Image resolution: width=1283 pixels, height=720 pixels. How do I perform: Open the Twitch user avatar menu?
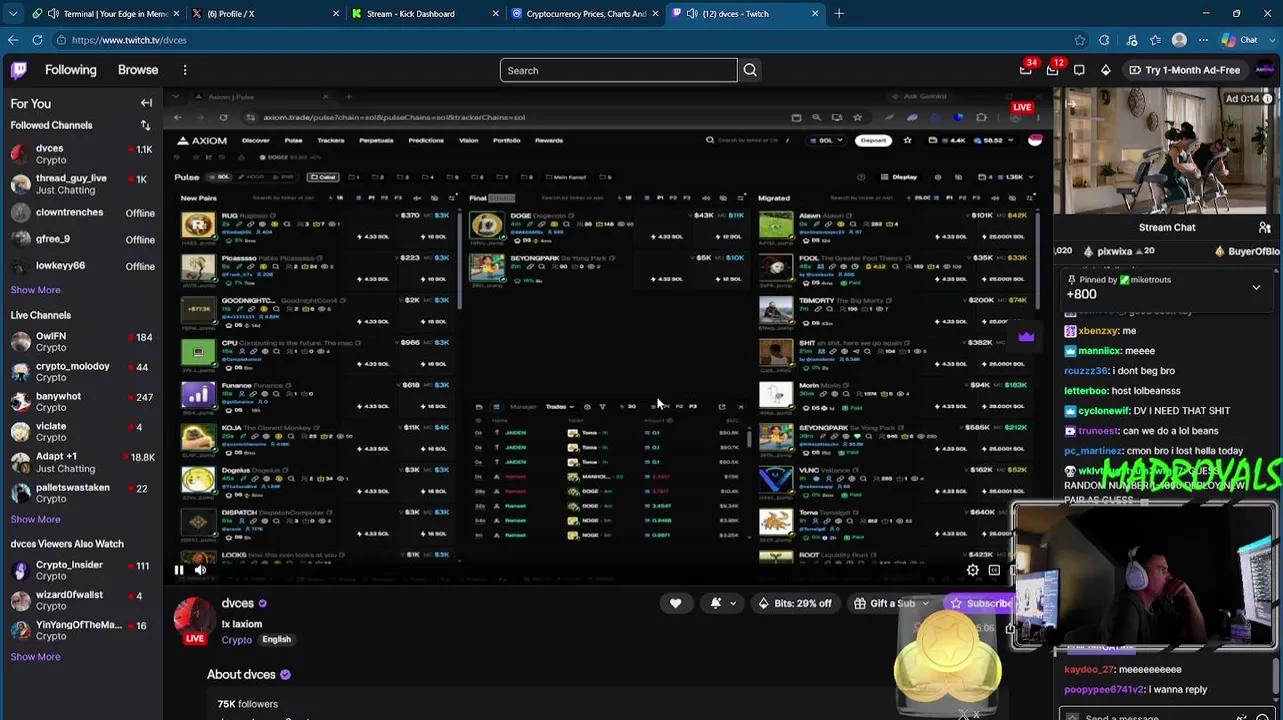(x=1265, y=70)
